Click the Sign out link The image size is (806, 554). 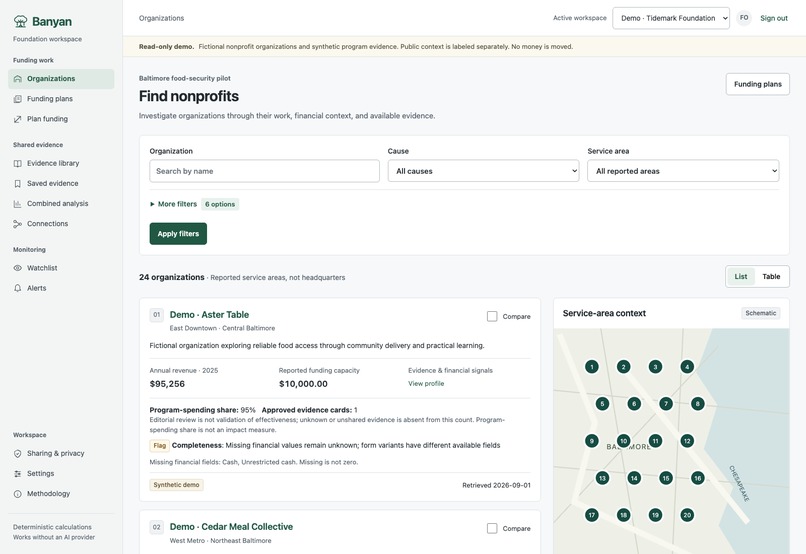774,18
